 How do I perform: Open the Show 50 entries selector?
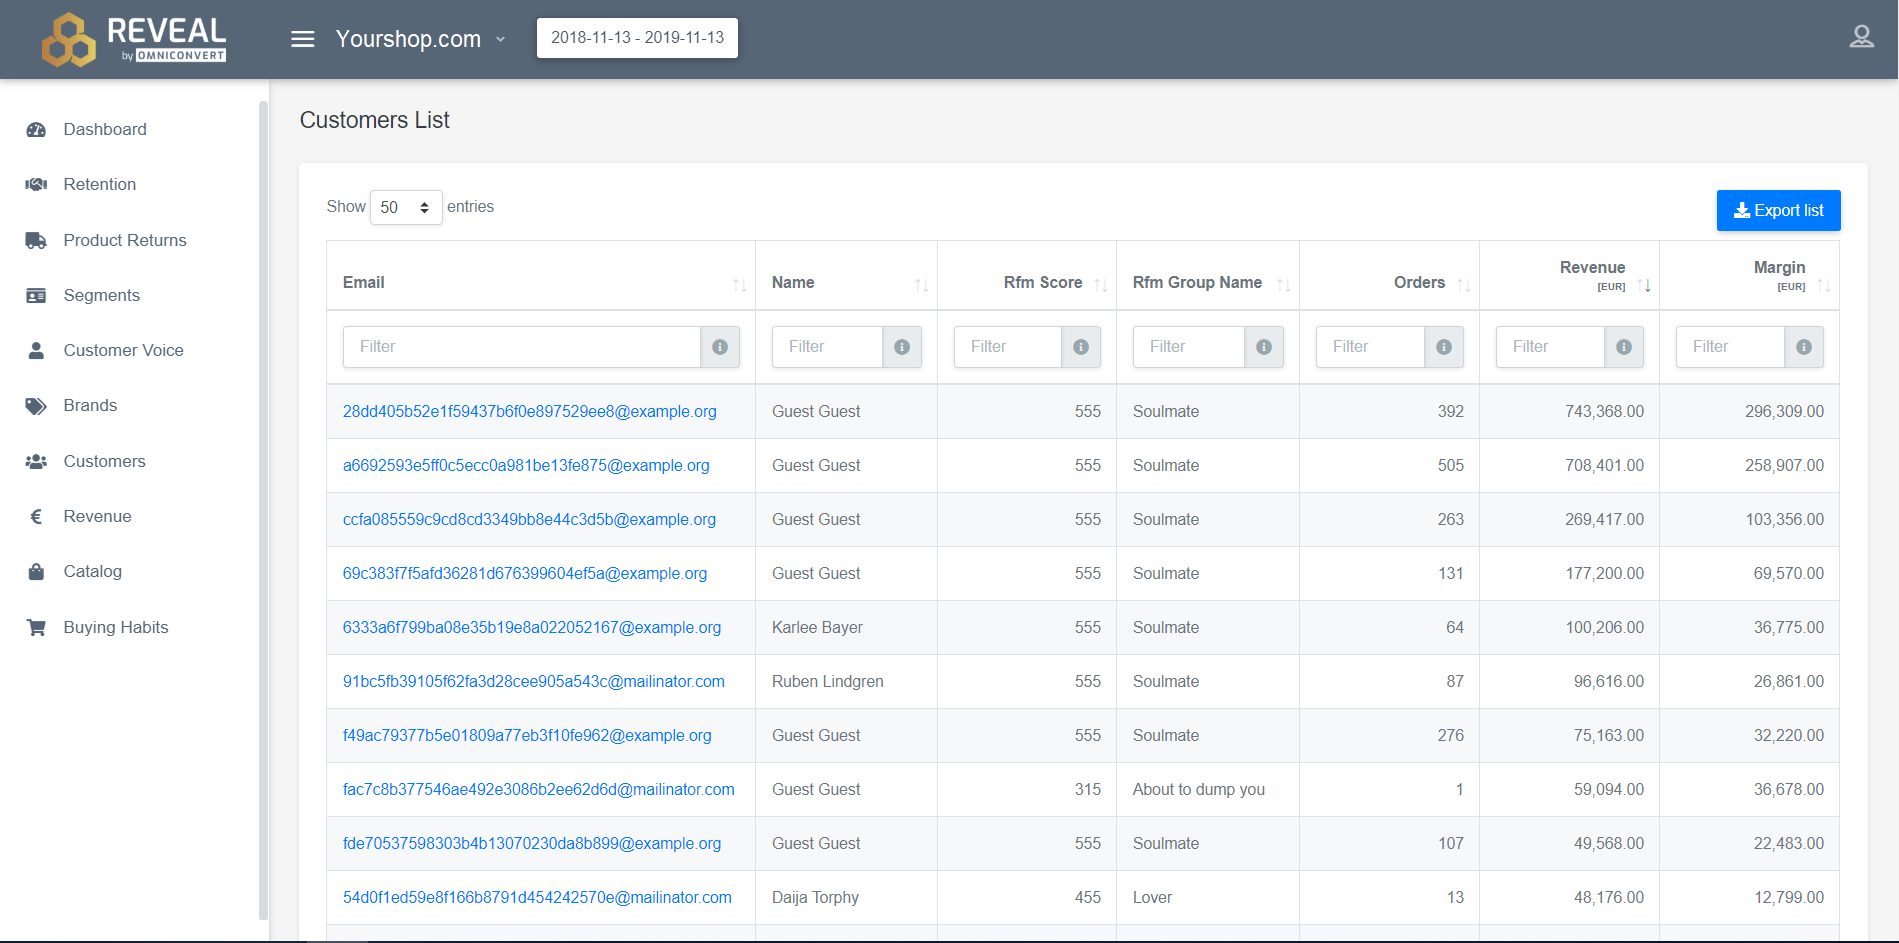[406, 207]
